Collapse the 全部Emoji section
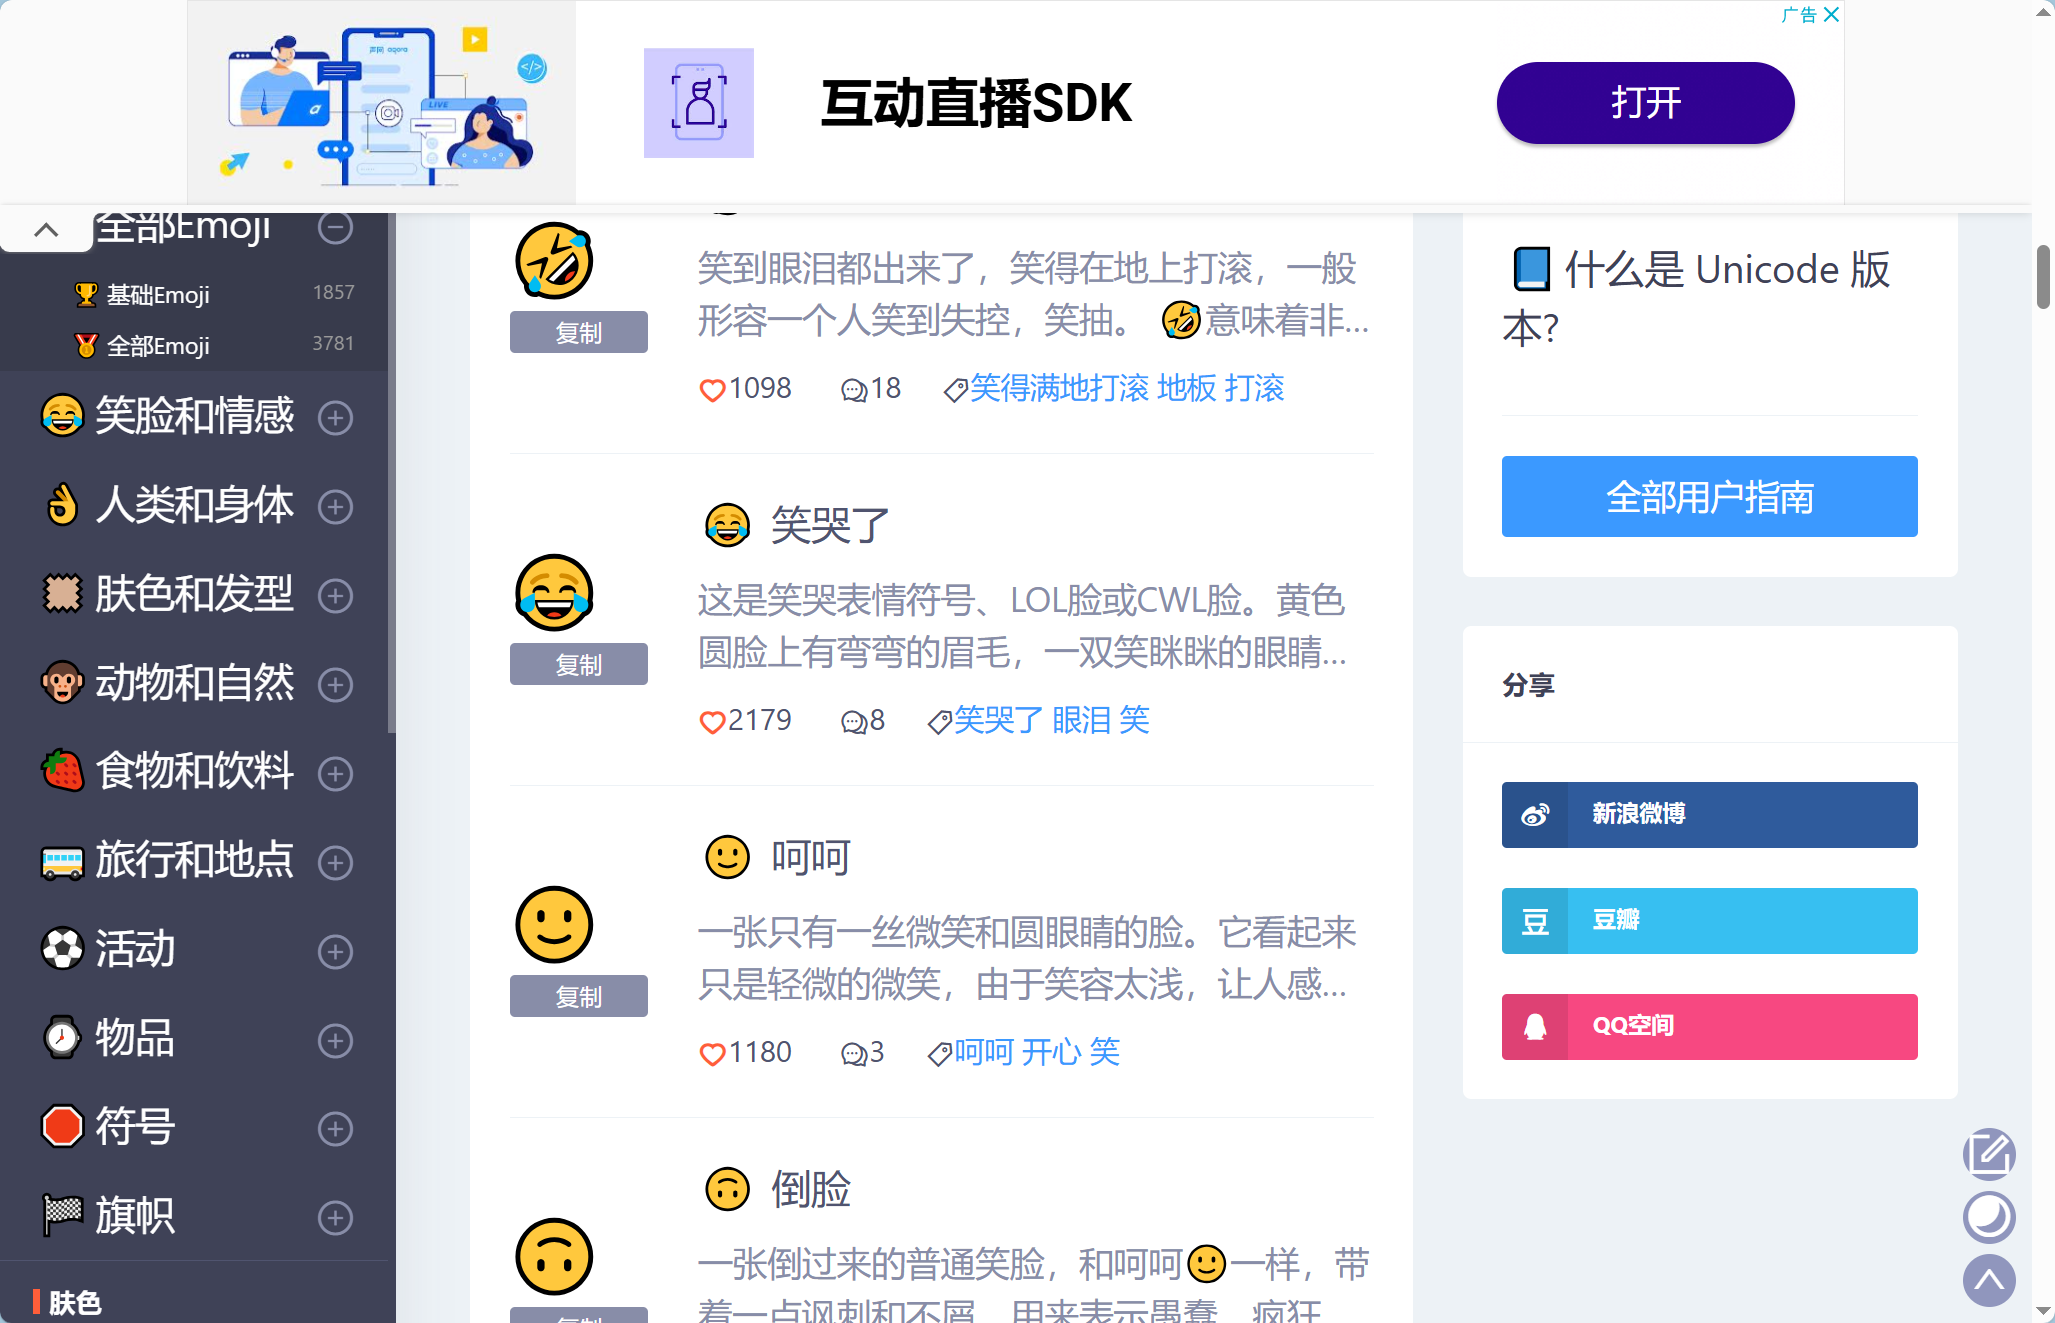Viewport: 2055px width, 1323px height. 335,228
